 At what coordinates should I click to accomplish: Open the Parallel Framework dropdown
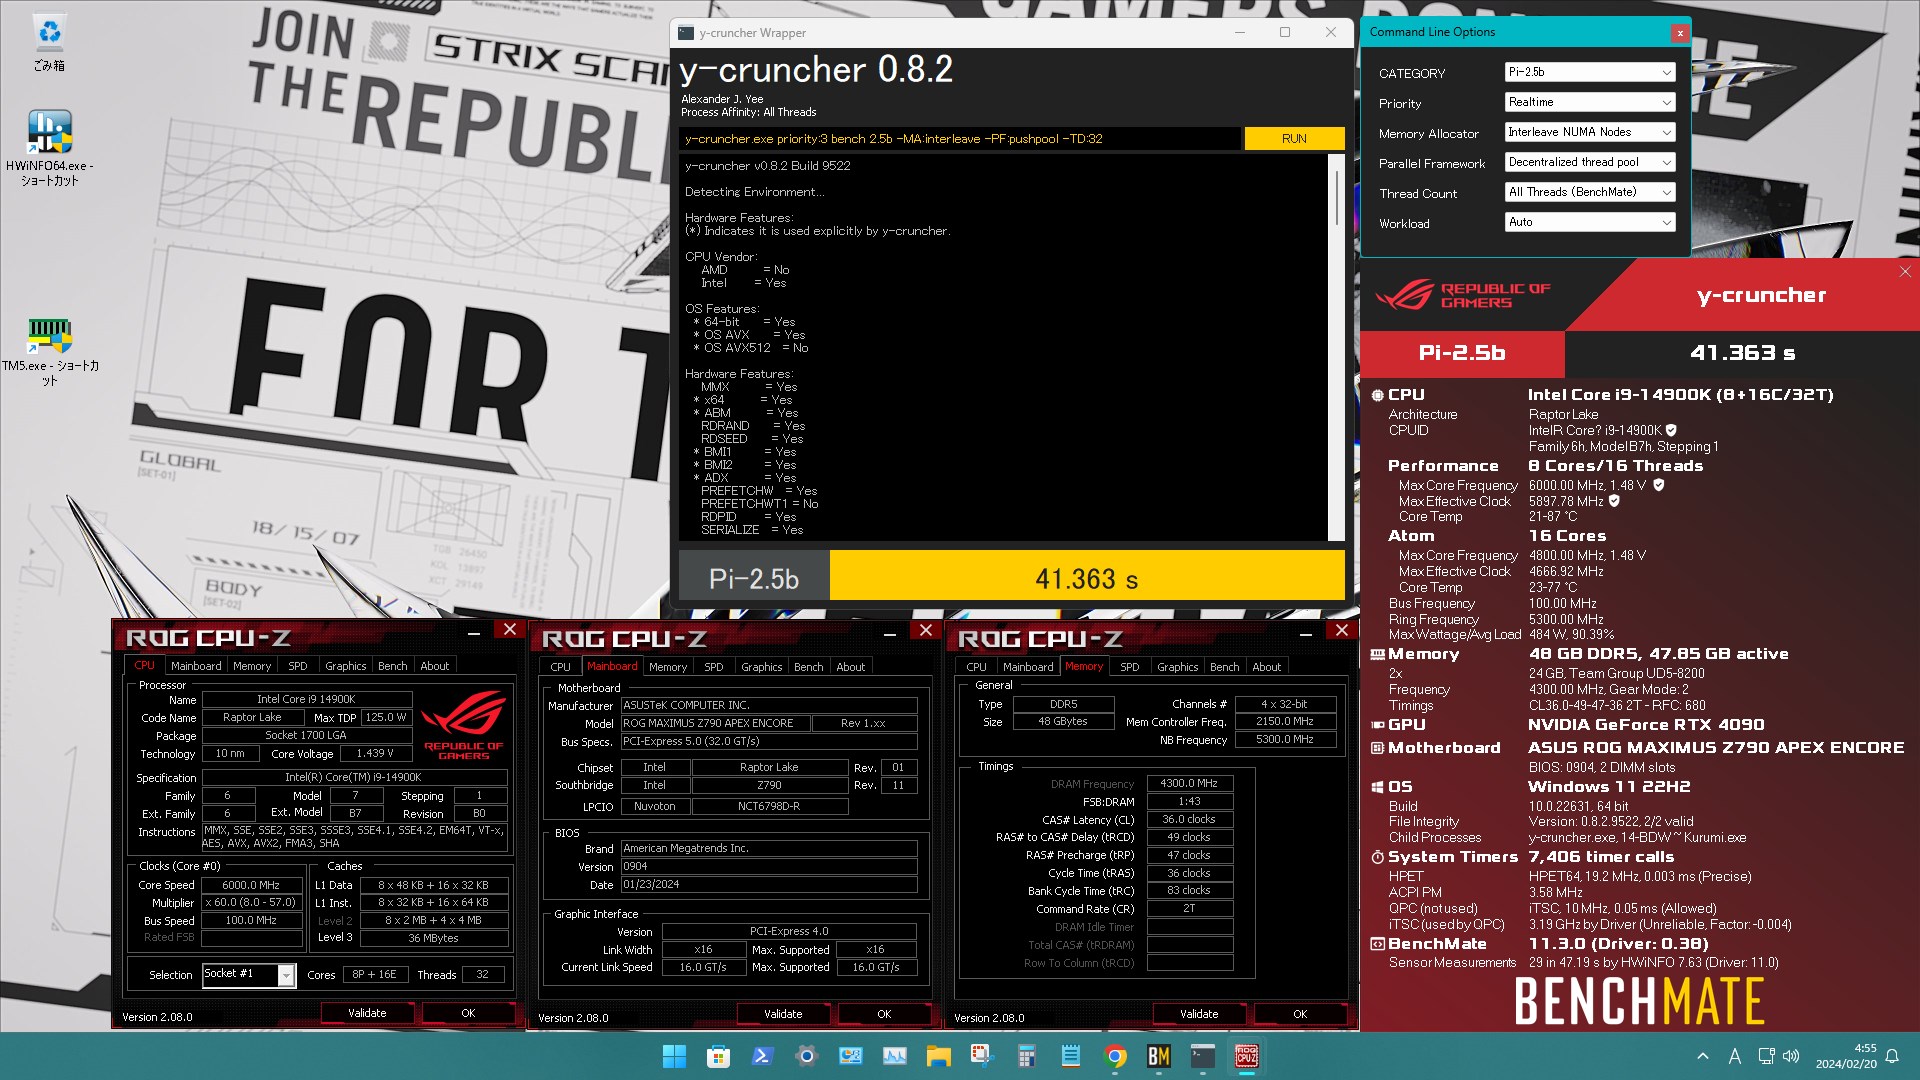tap(1590, 162)
